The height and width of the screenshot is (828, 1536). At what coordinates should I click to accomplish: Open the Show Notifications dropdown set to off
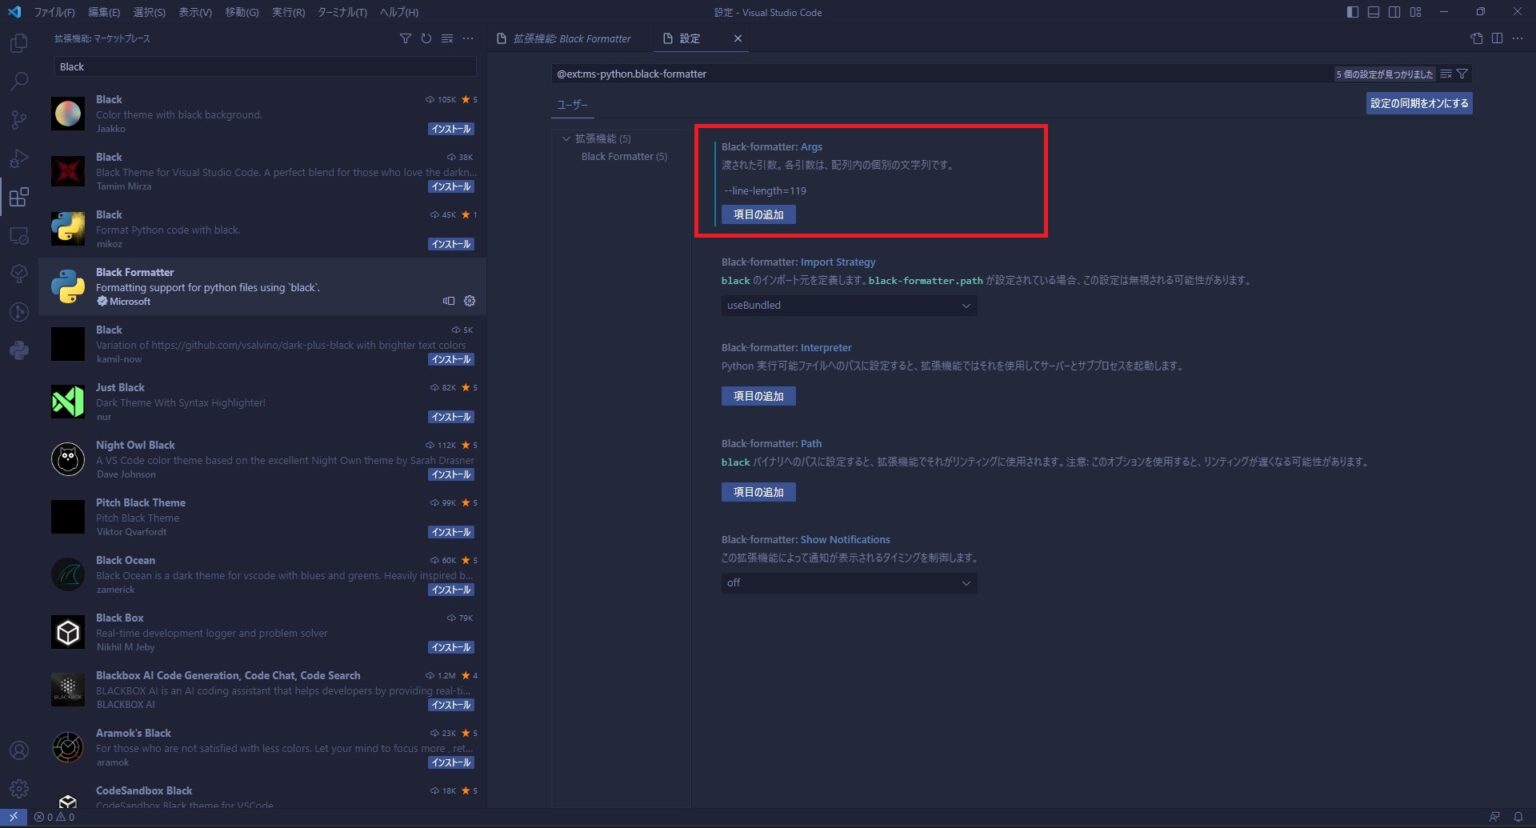coord(848,582)
